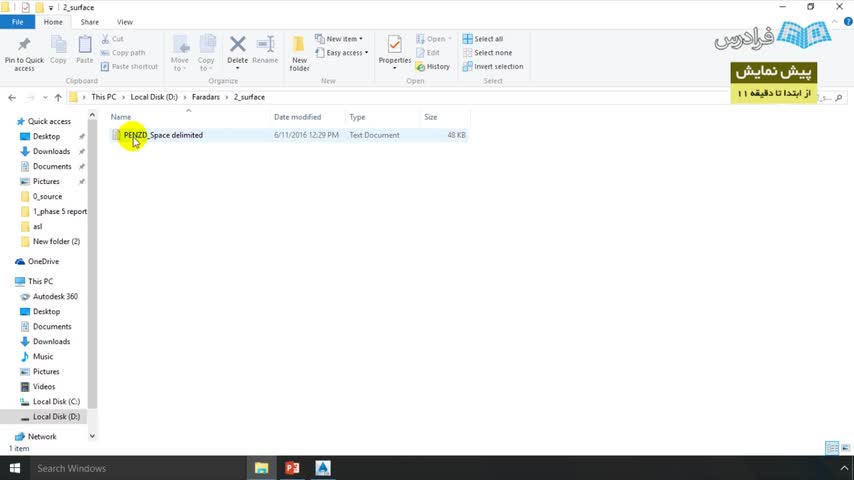Image resolution: width=854 pixels, height=480 pixels.
Task: Open PowerPoint from the taskbar
Action: 292,468
